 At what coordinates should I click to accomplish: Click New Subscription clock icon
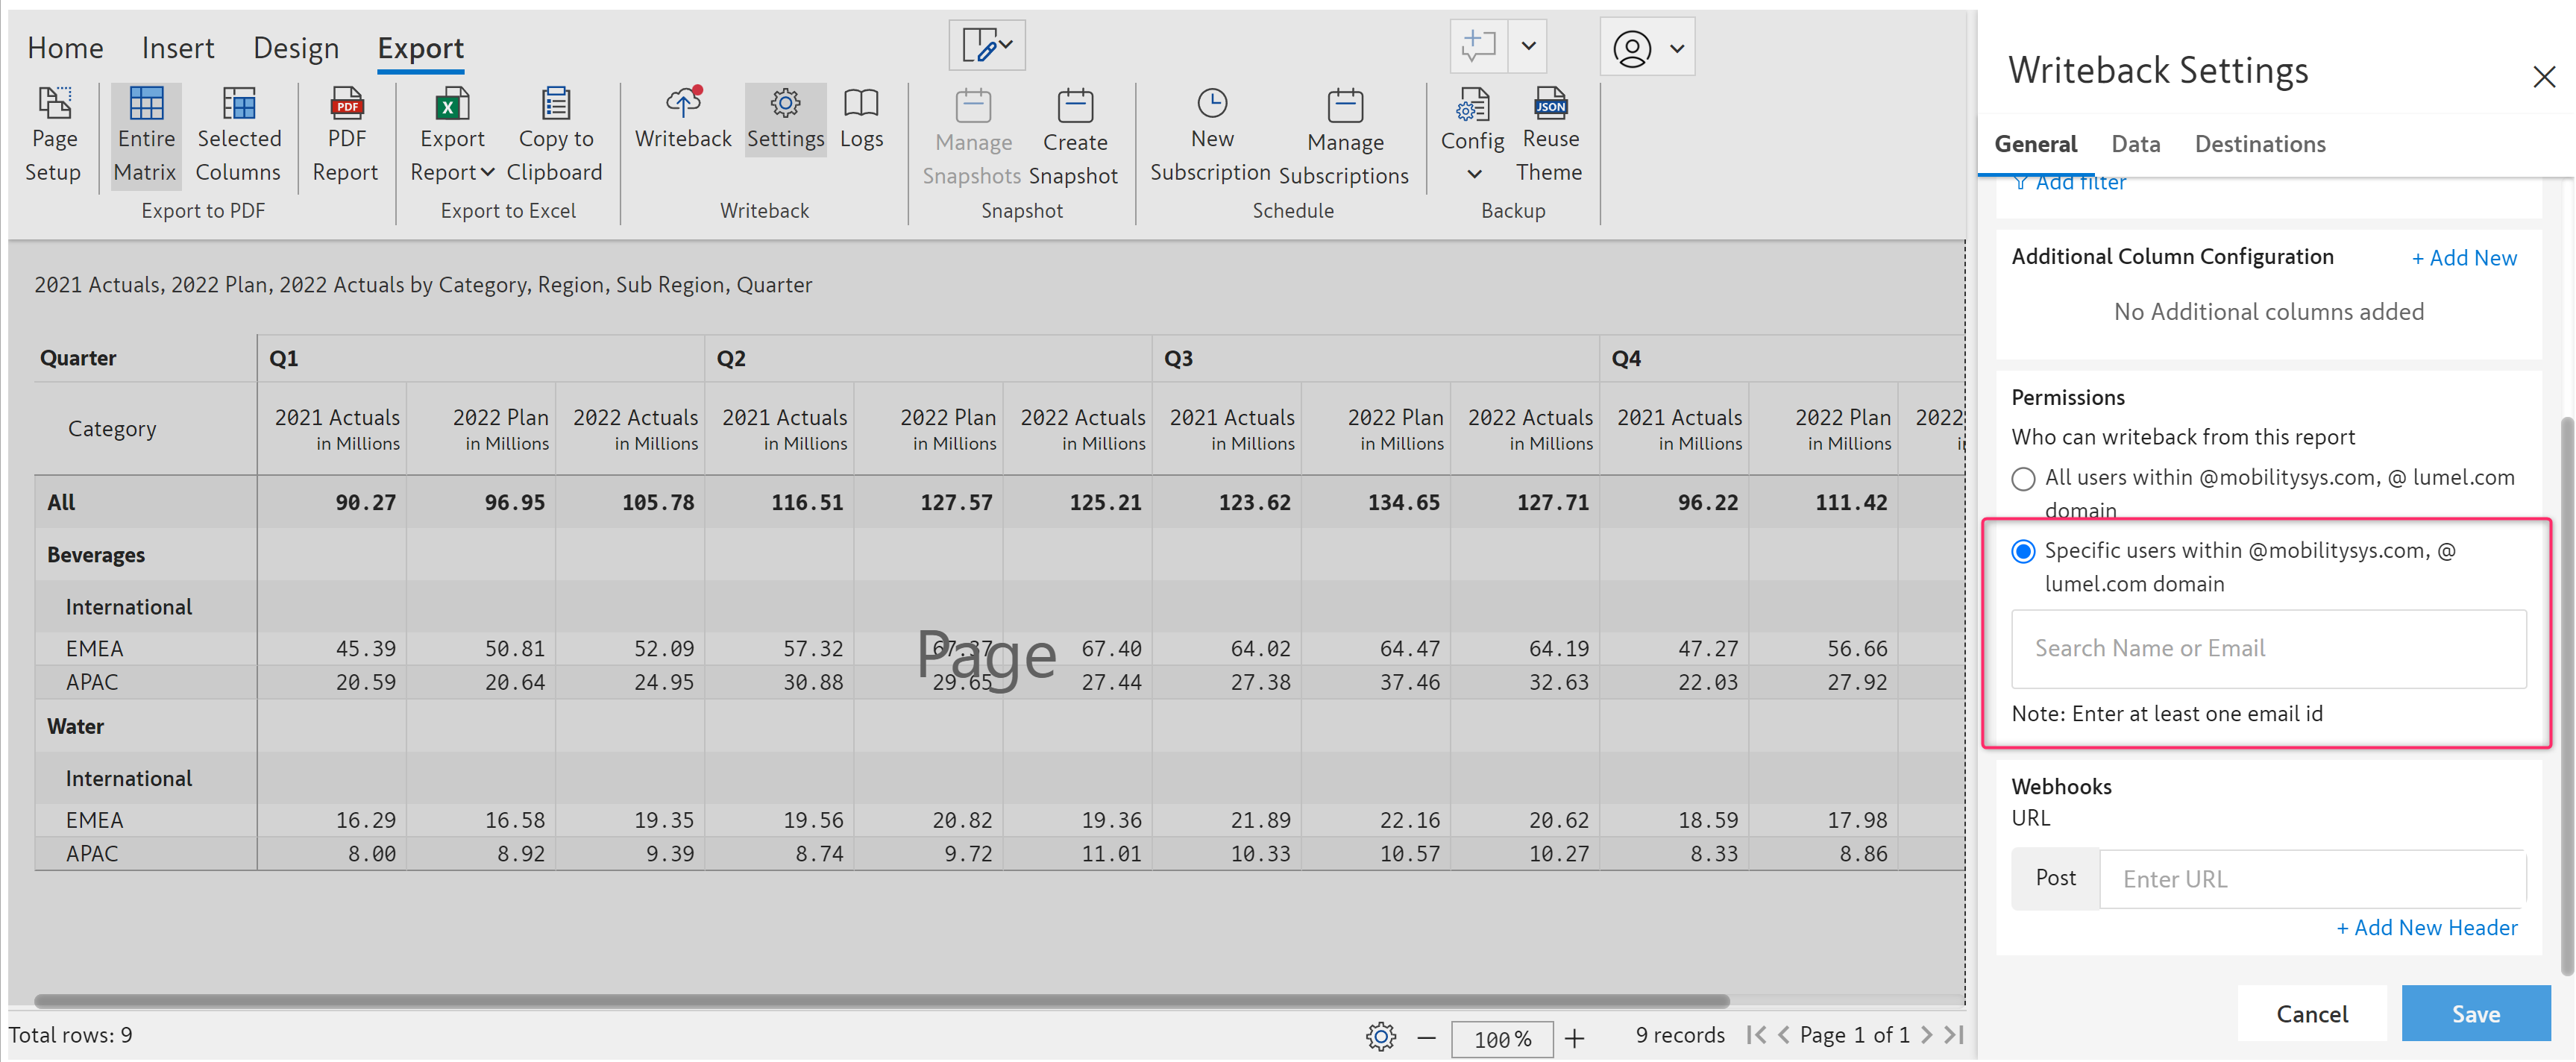coord(1211,103)
